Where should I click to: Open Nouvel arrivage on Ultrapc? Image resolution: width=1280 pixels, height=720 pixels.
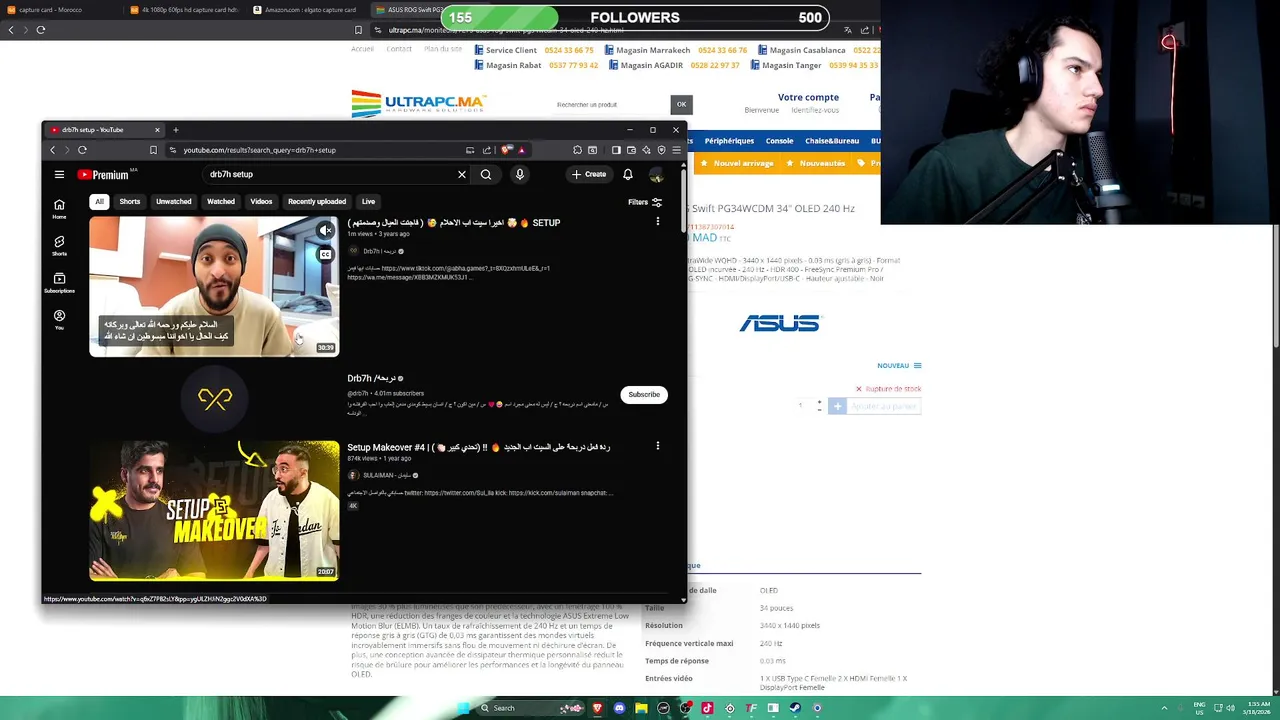click(738, 163)
